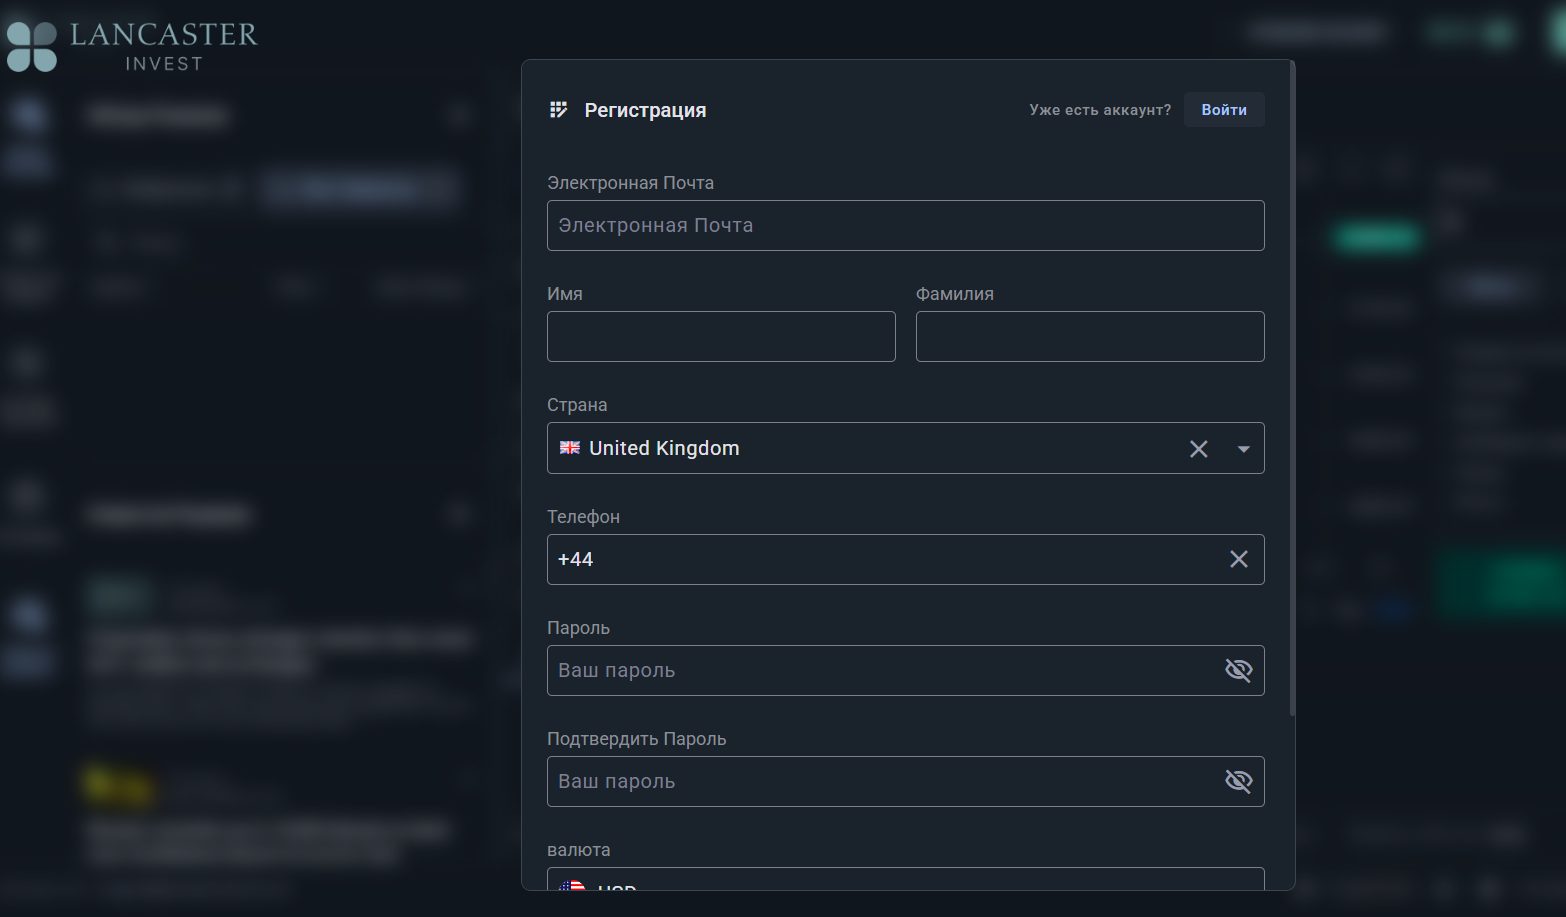Viewport: 1566px width, 917px height.
Task: Clear the phone number with X icon
Action: click(1238, 559)
